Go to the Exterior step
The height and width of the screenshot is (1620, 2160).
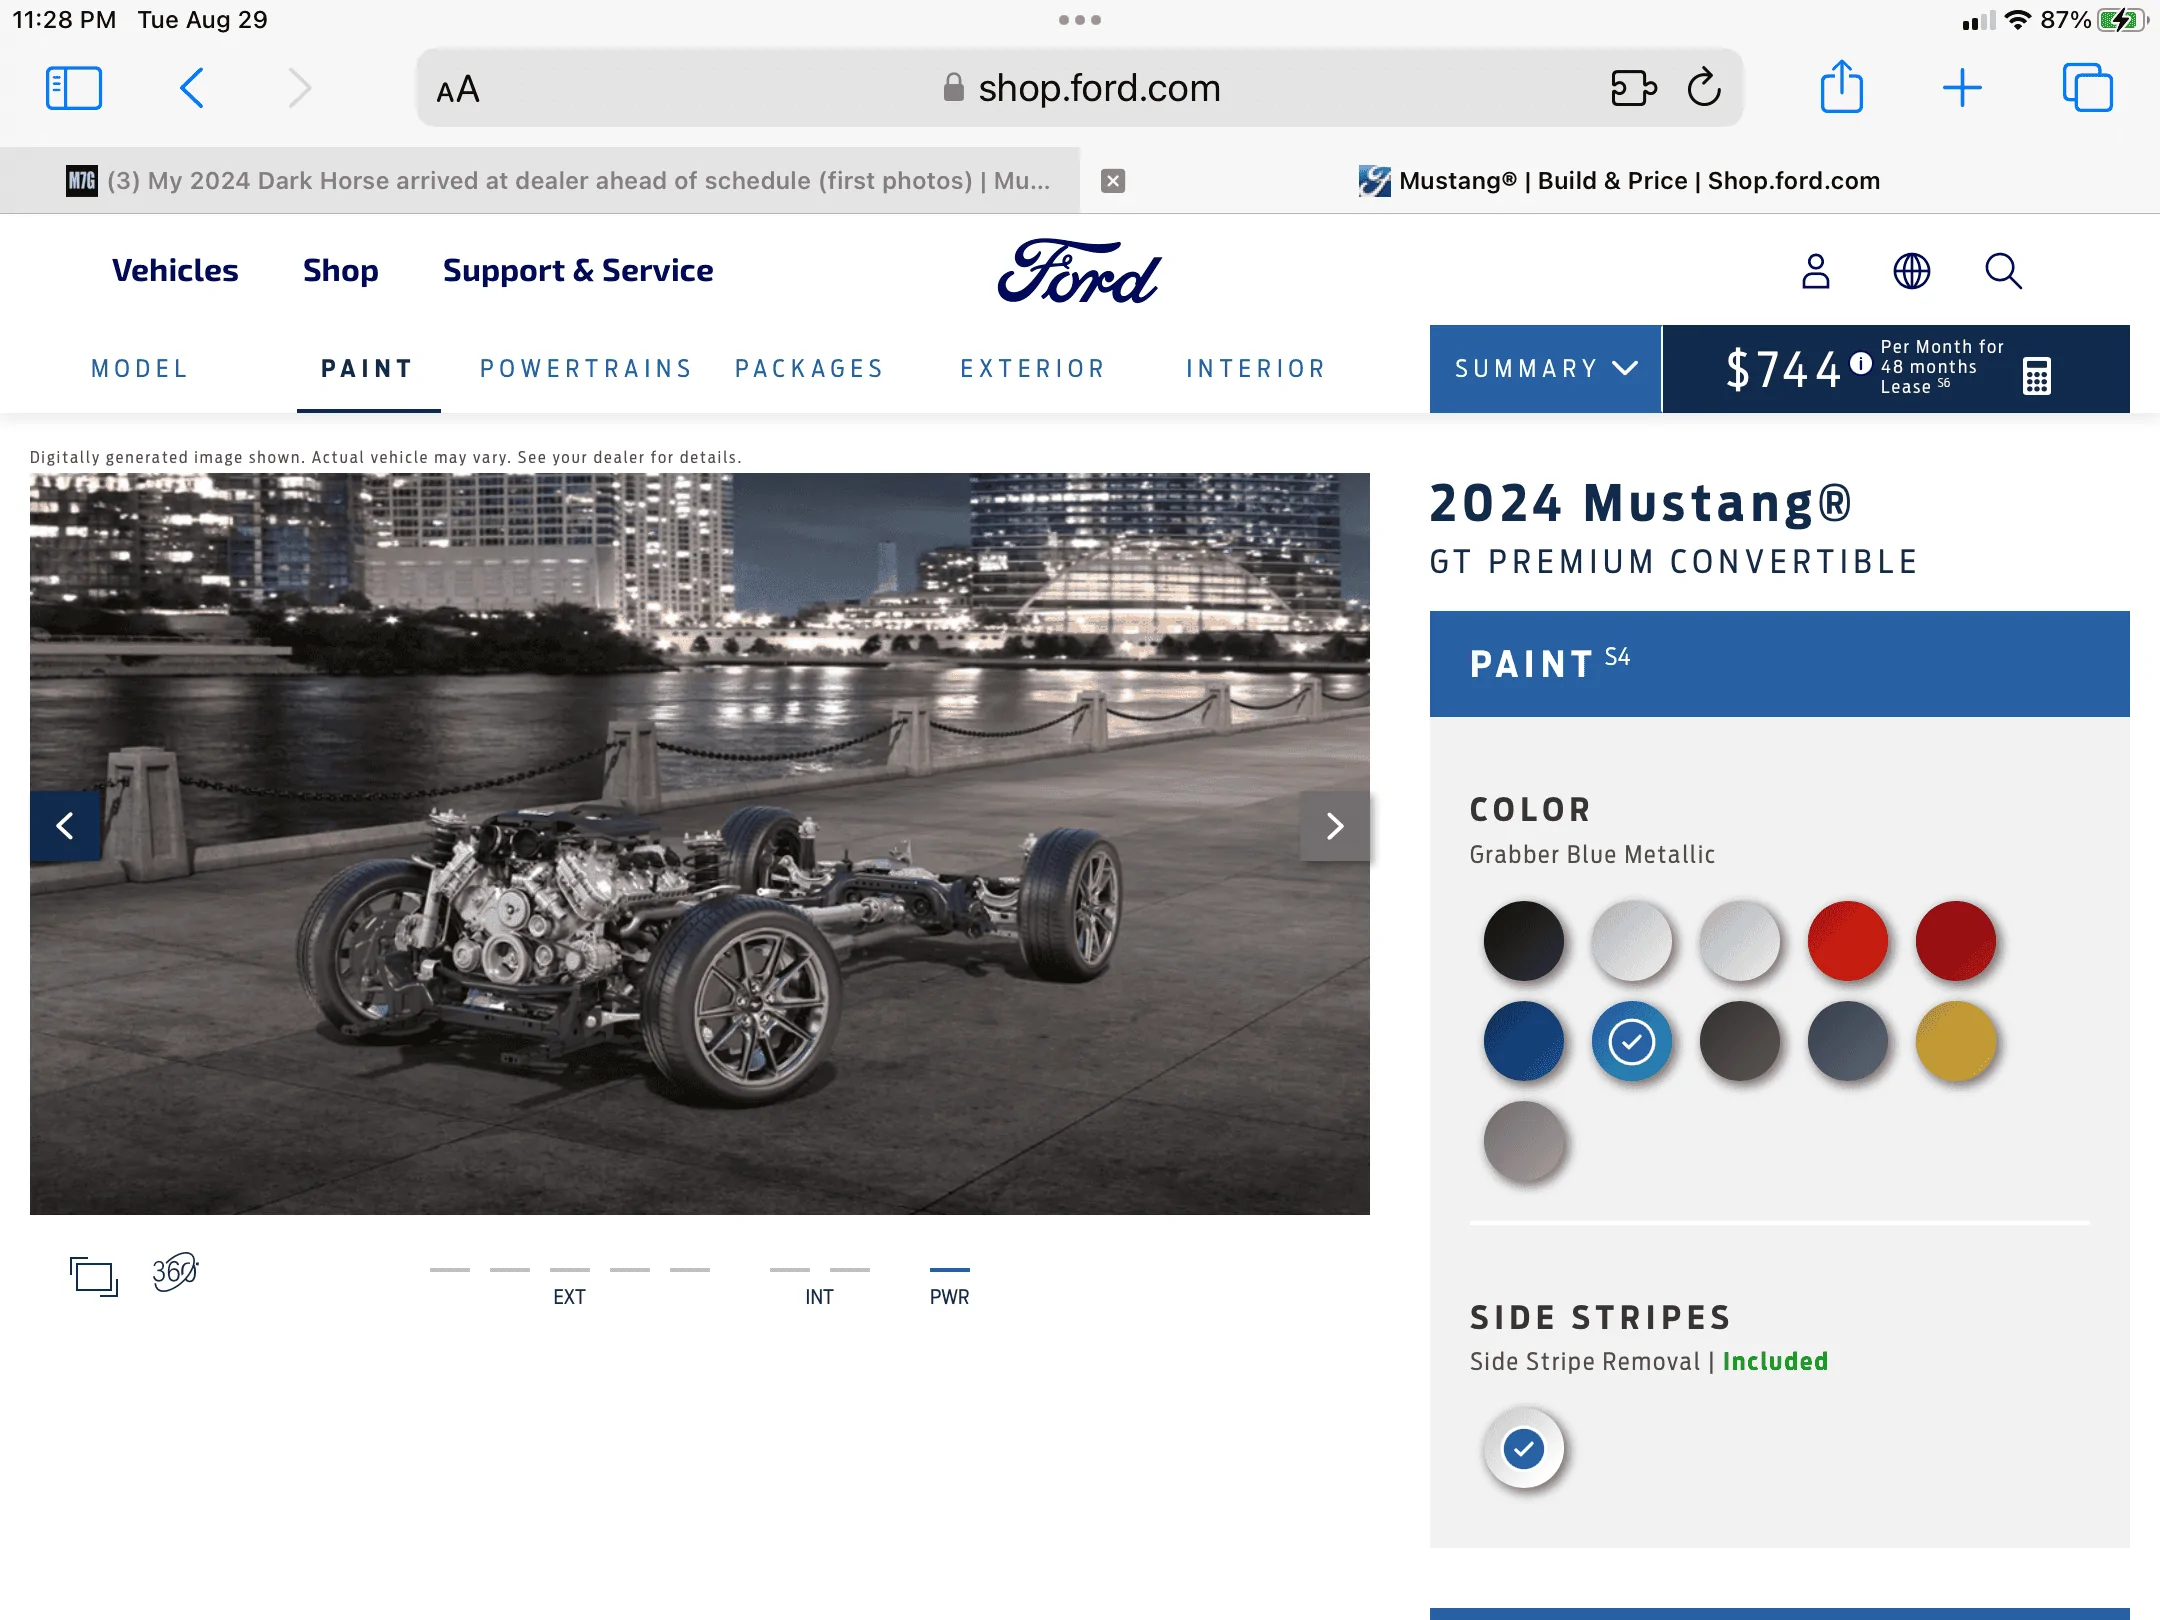1033,369
